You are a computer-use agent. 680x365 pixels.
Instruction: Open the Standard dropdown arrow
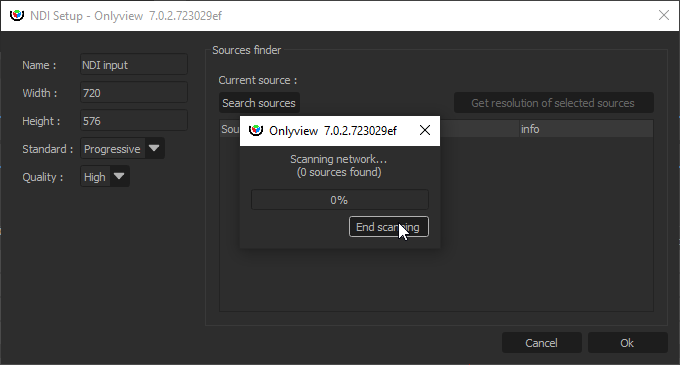[154, 148]
